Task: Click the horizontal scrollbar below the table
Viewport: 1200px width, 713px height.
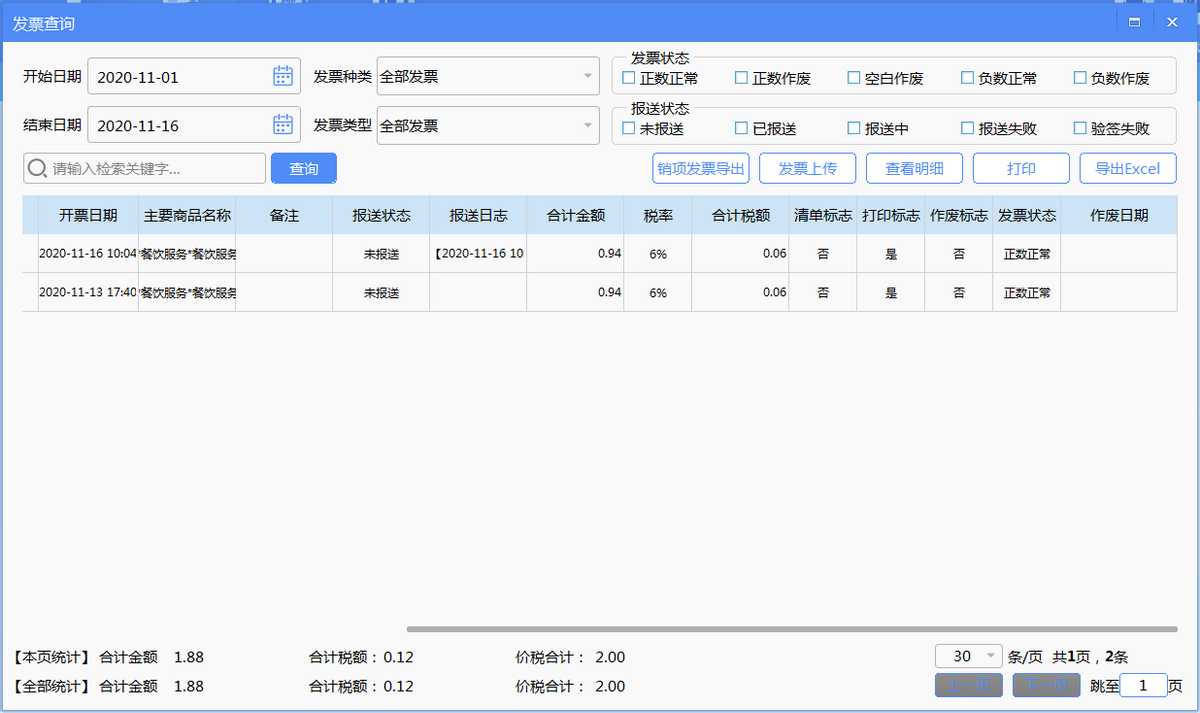Action: click(x=790, y=629)
